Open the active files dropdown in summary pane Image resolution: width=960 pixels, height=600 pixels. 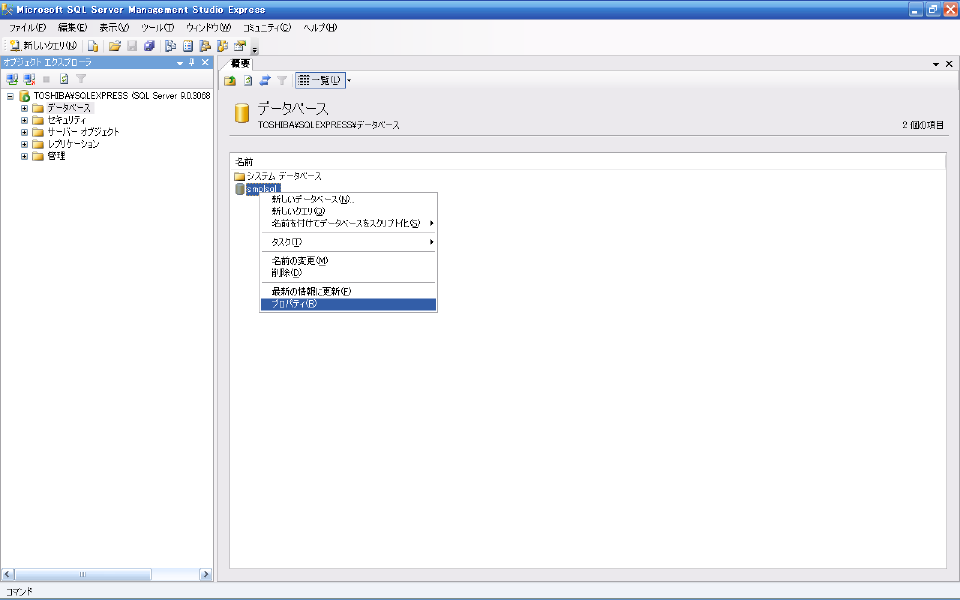936,64
